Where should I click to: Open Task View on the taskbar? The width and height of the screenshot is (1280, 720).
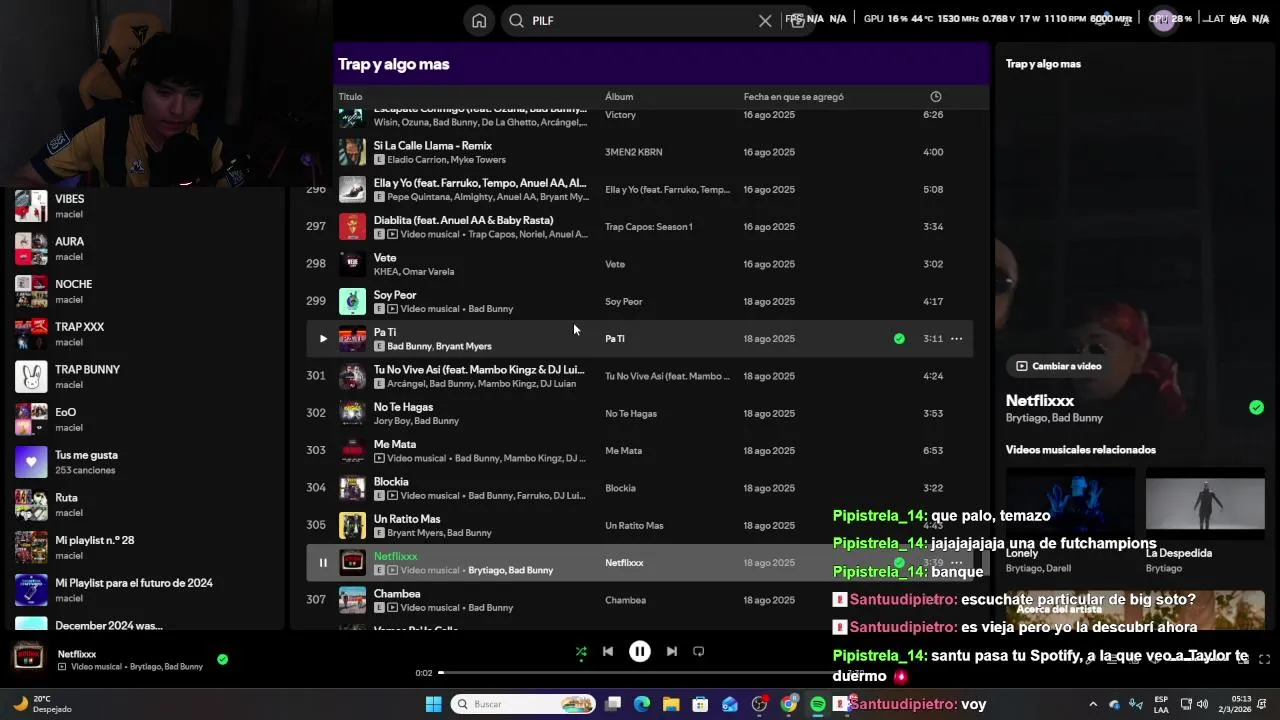613,704
